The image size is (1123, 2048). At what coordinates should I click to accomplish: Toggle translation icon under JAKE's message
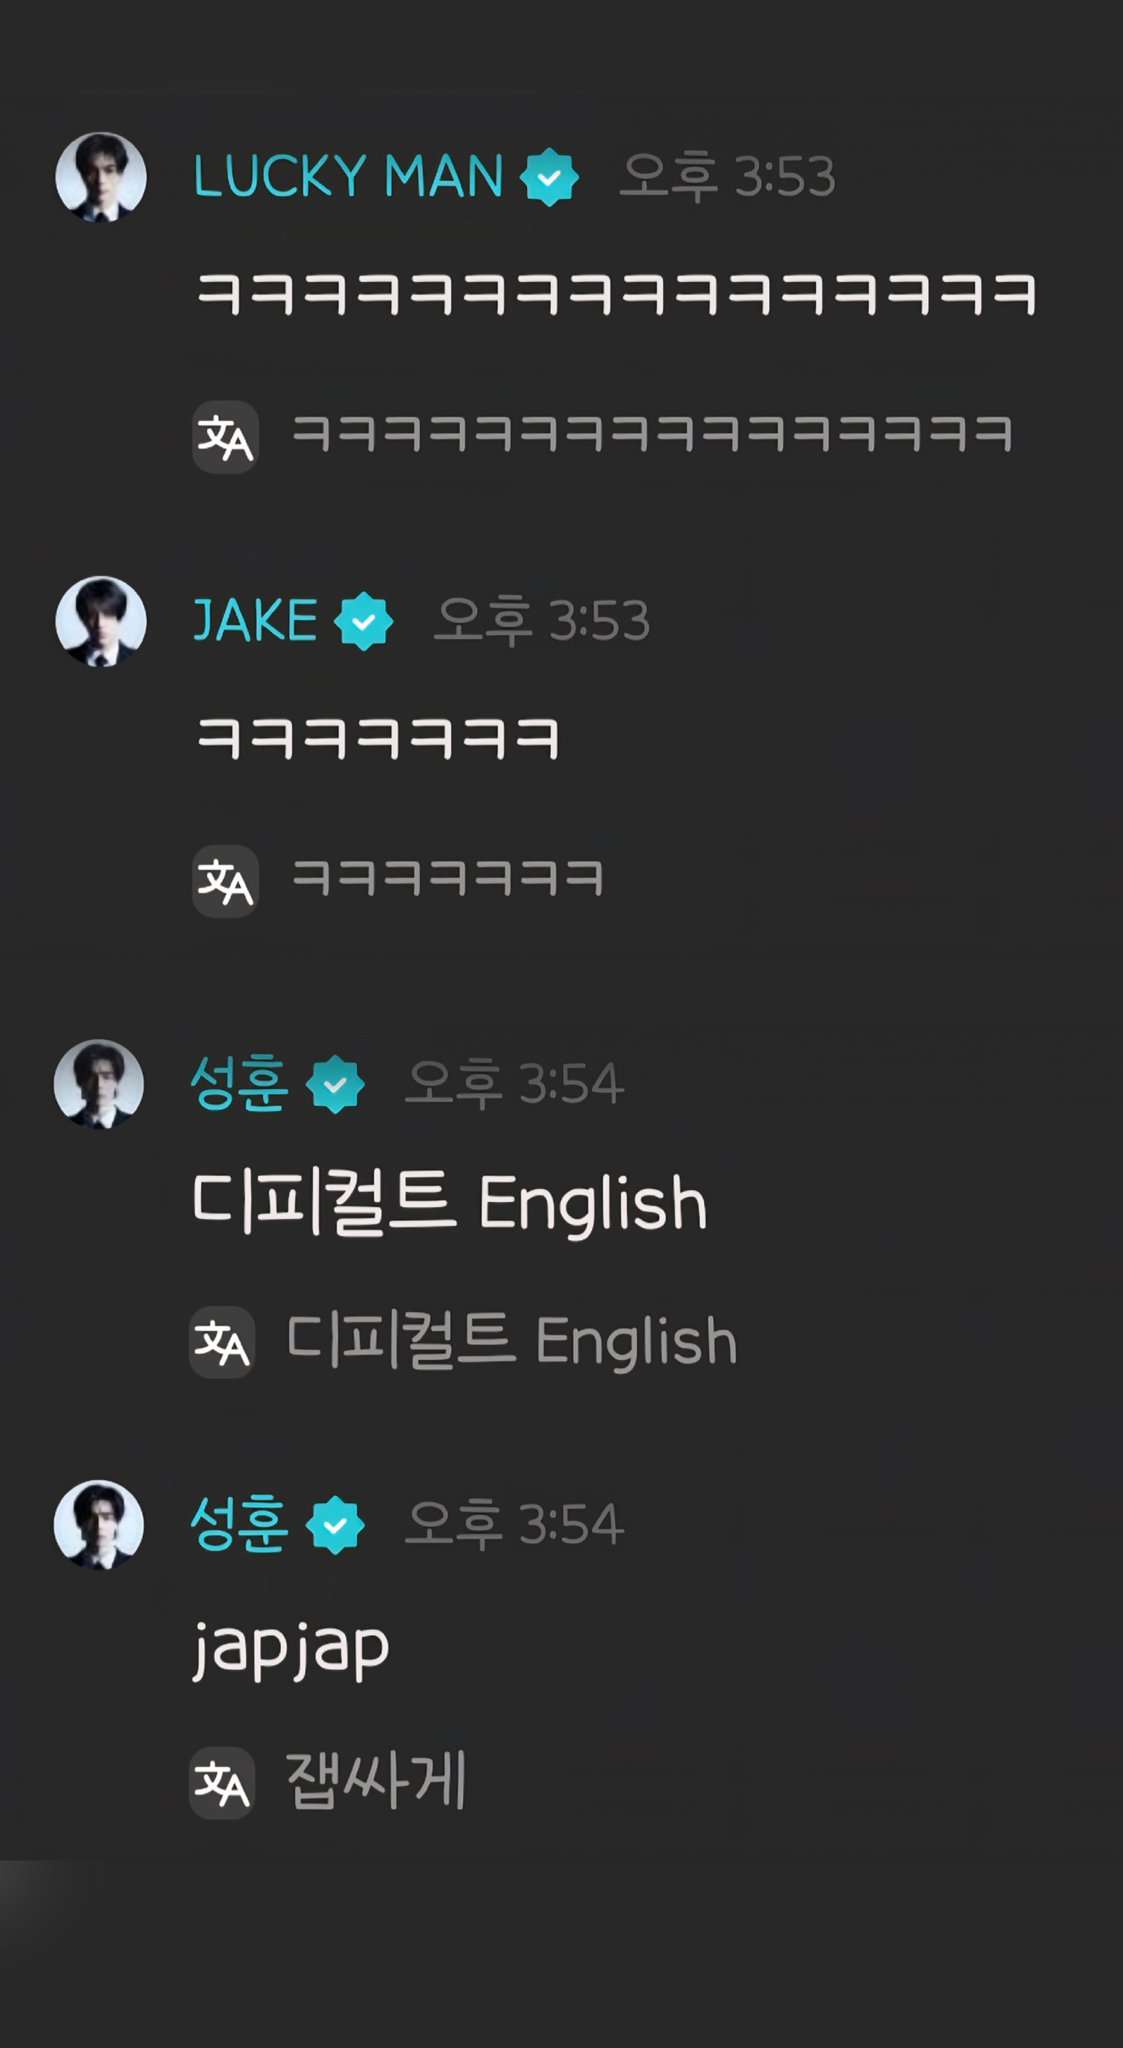(x=226, y=881)
